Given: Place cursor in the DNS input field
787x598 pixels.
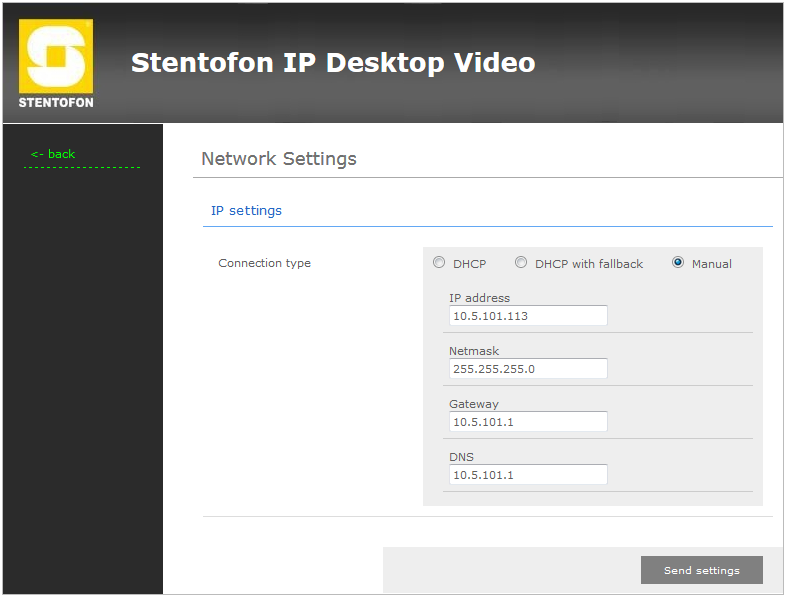Looking at the screenshot, I should 528,475.
